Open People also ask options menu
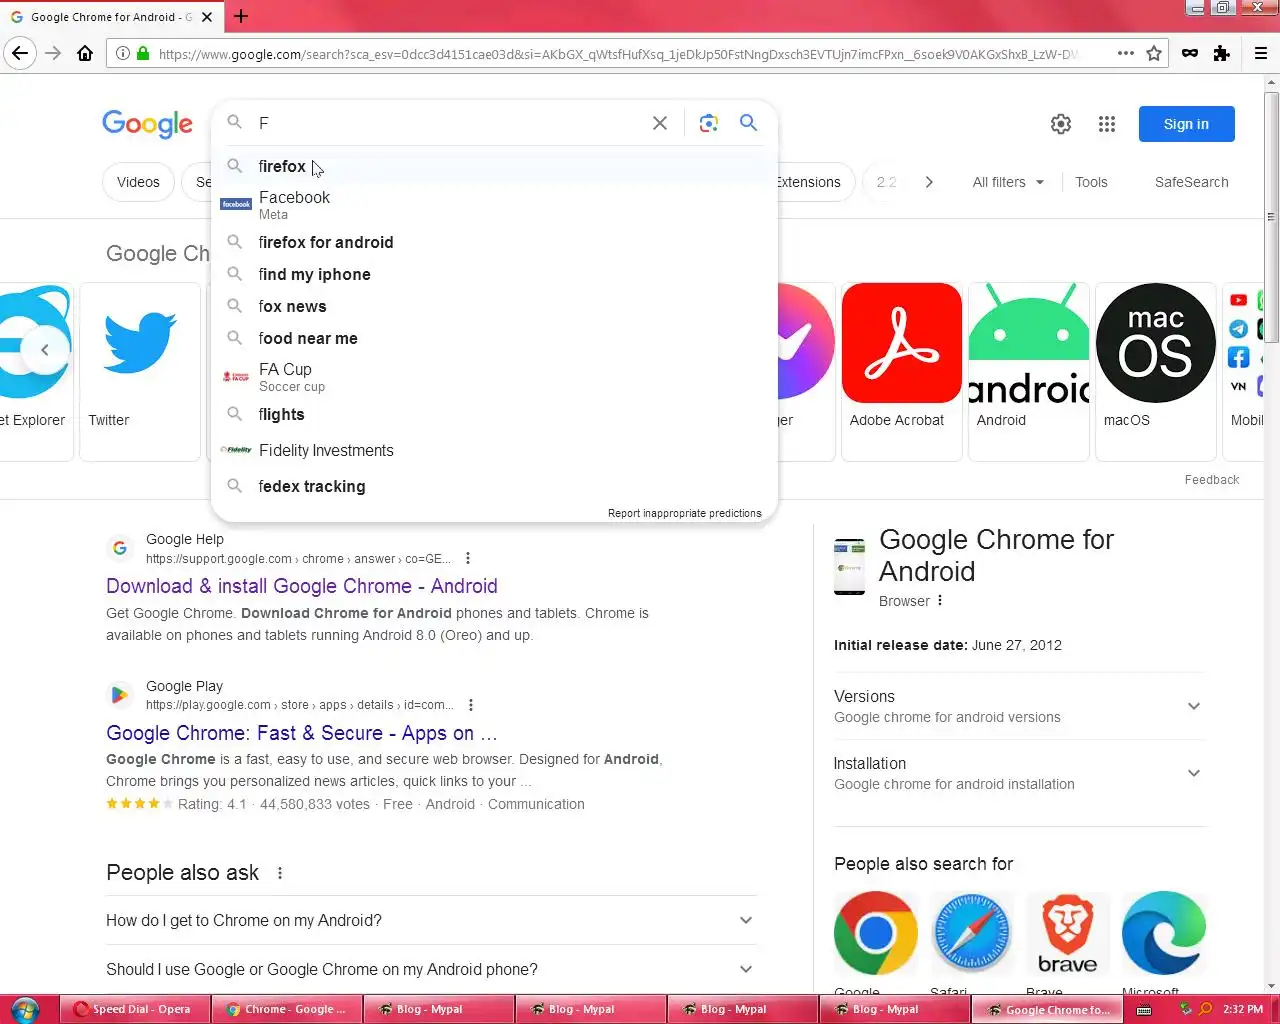Viewport: 1280px width, 1024px height. [280, 873]
